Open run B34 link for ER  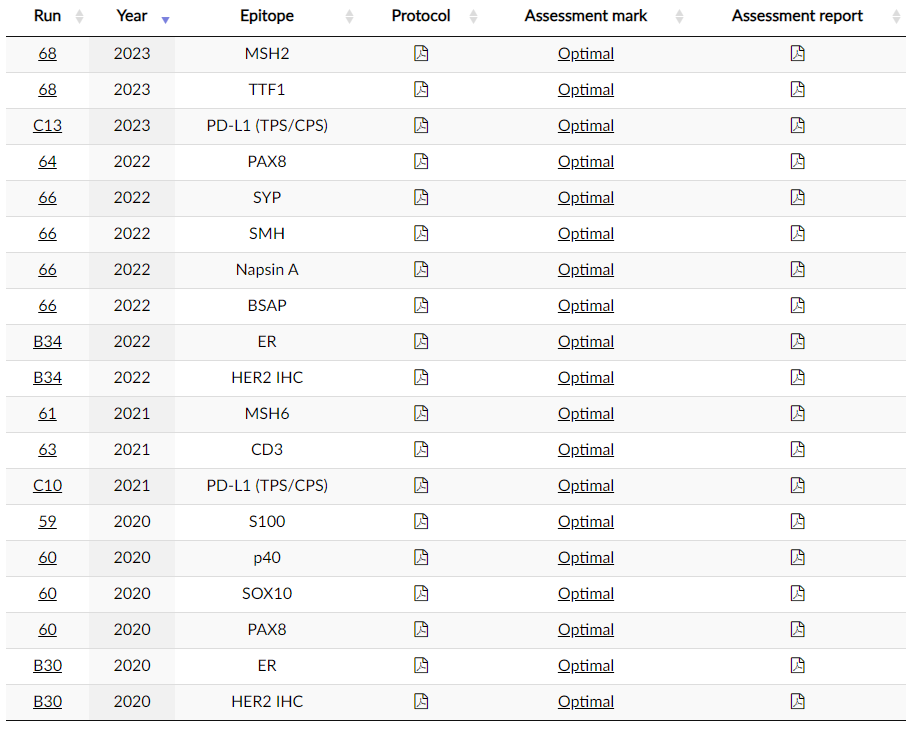[x=48, y=341]
